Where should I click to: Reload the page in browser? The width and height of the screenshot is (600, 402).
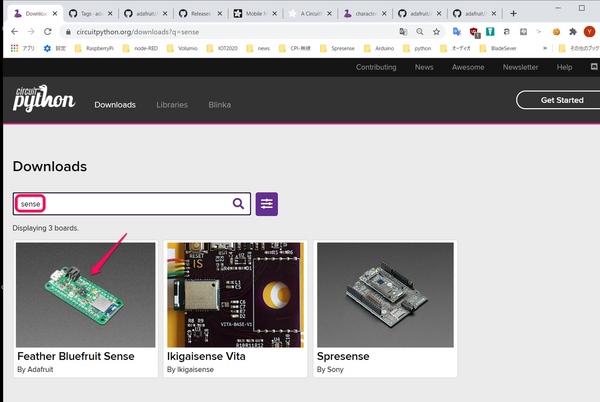tap(50, 32)
